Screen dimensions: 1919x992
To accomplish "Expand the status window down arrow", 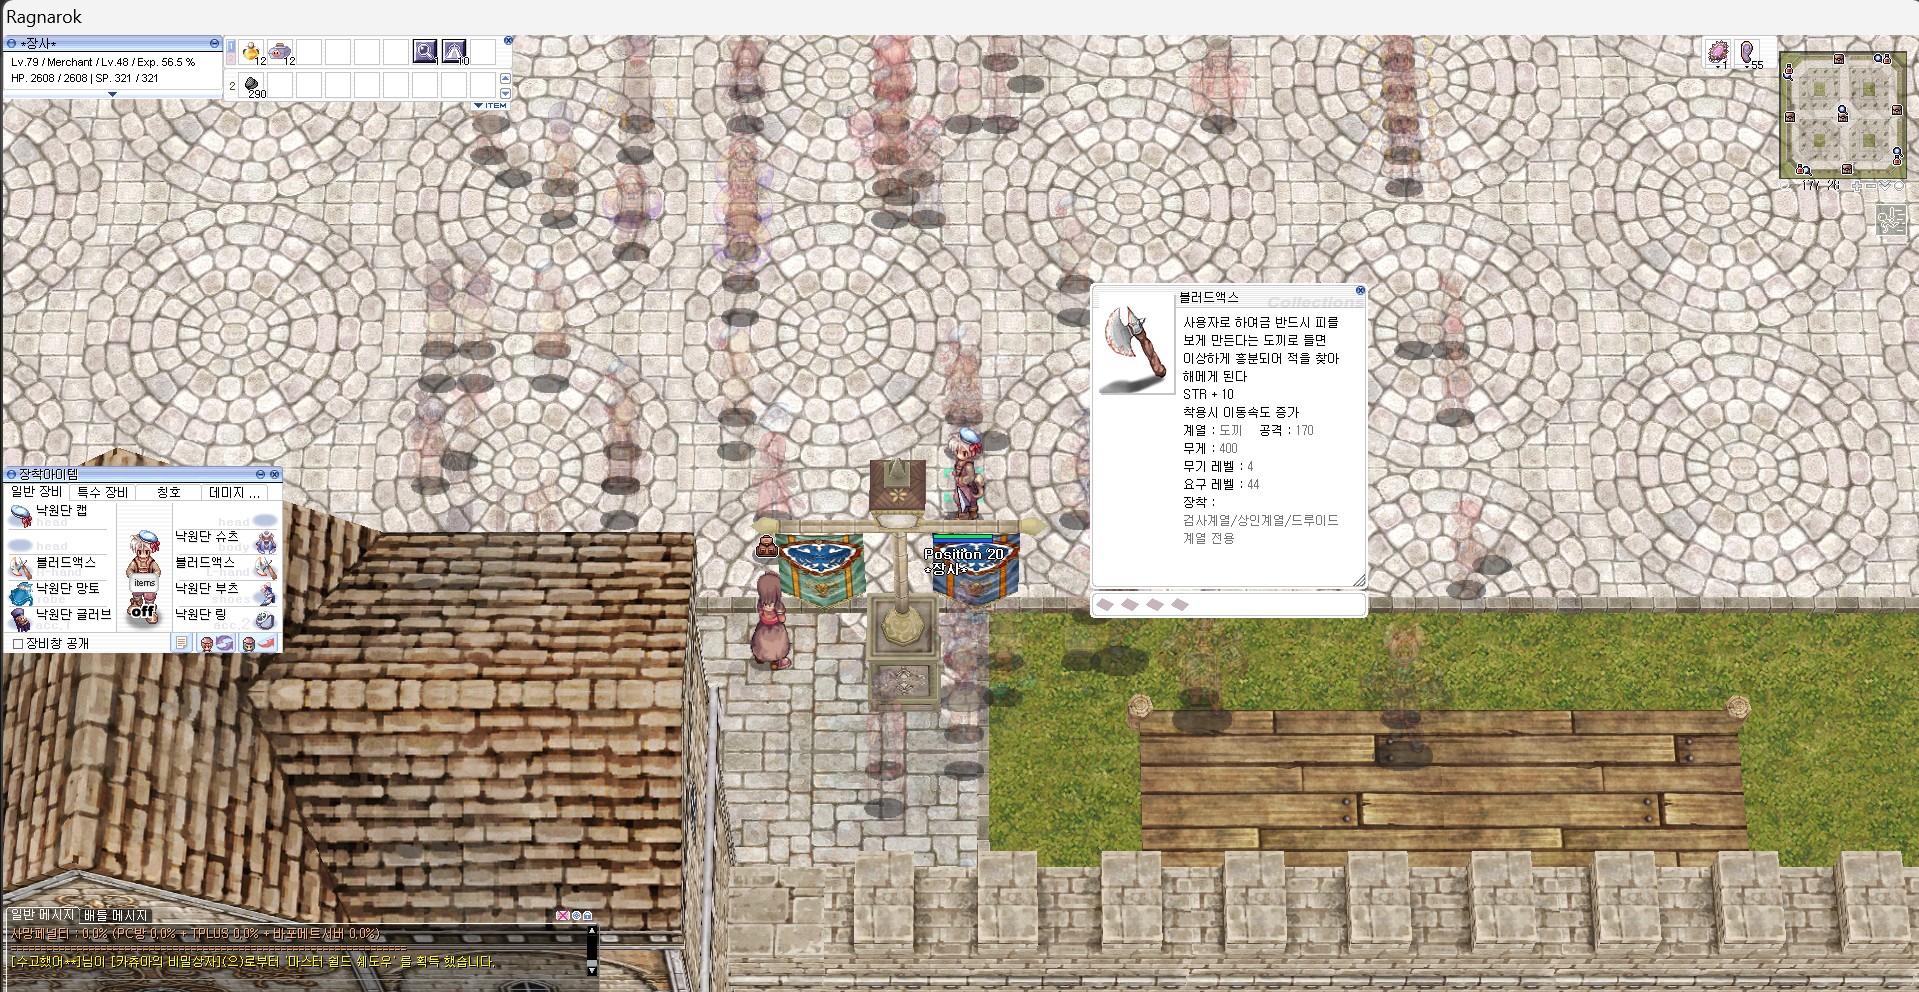I will pyautogui.click(x=112, y=94).
